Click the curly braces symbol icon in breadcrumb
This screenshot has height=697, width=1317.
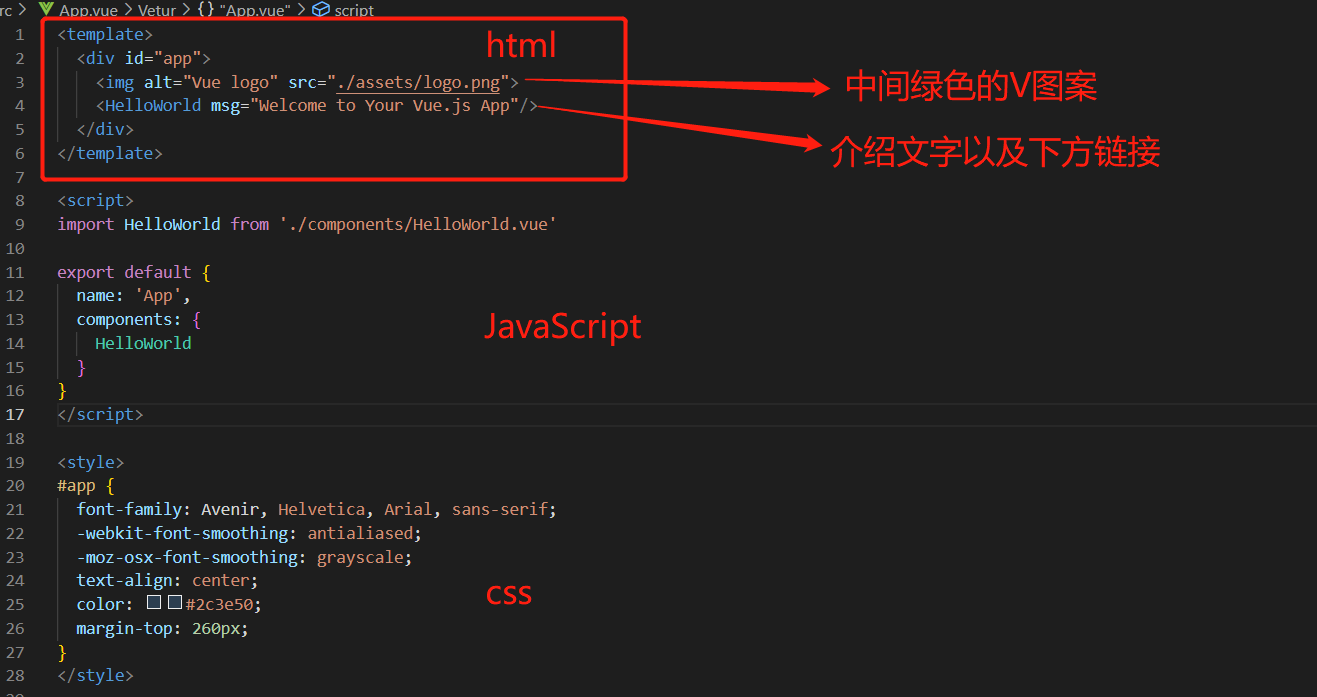[205, 10]
